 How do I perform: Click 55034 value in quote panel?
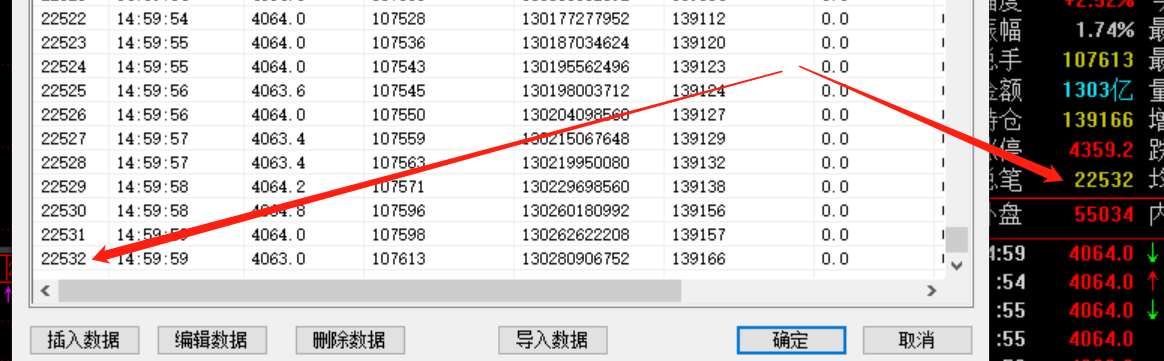click(x=1104, y=215)
